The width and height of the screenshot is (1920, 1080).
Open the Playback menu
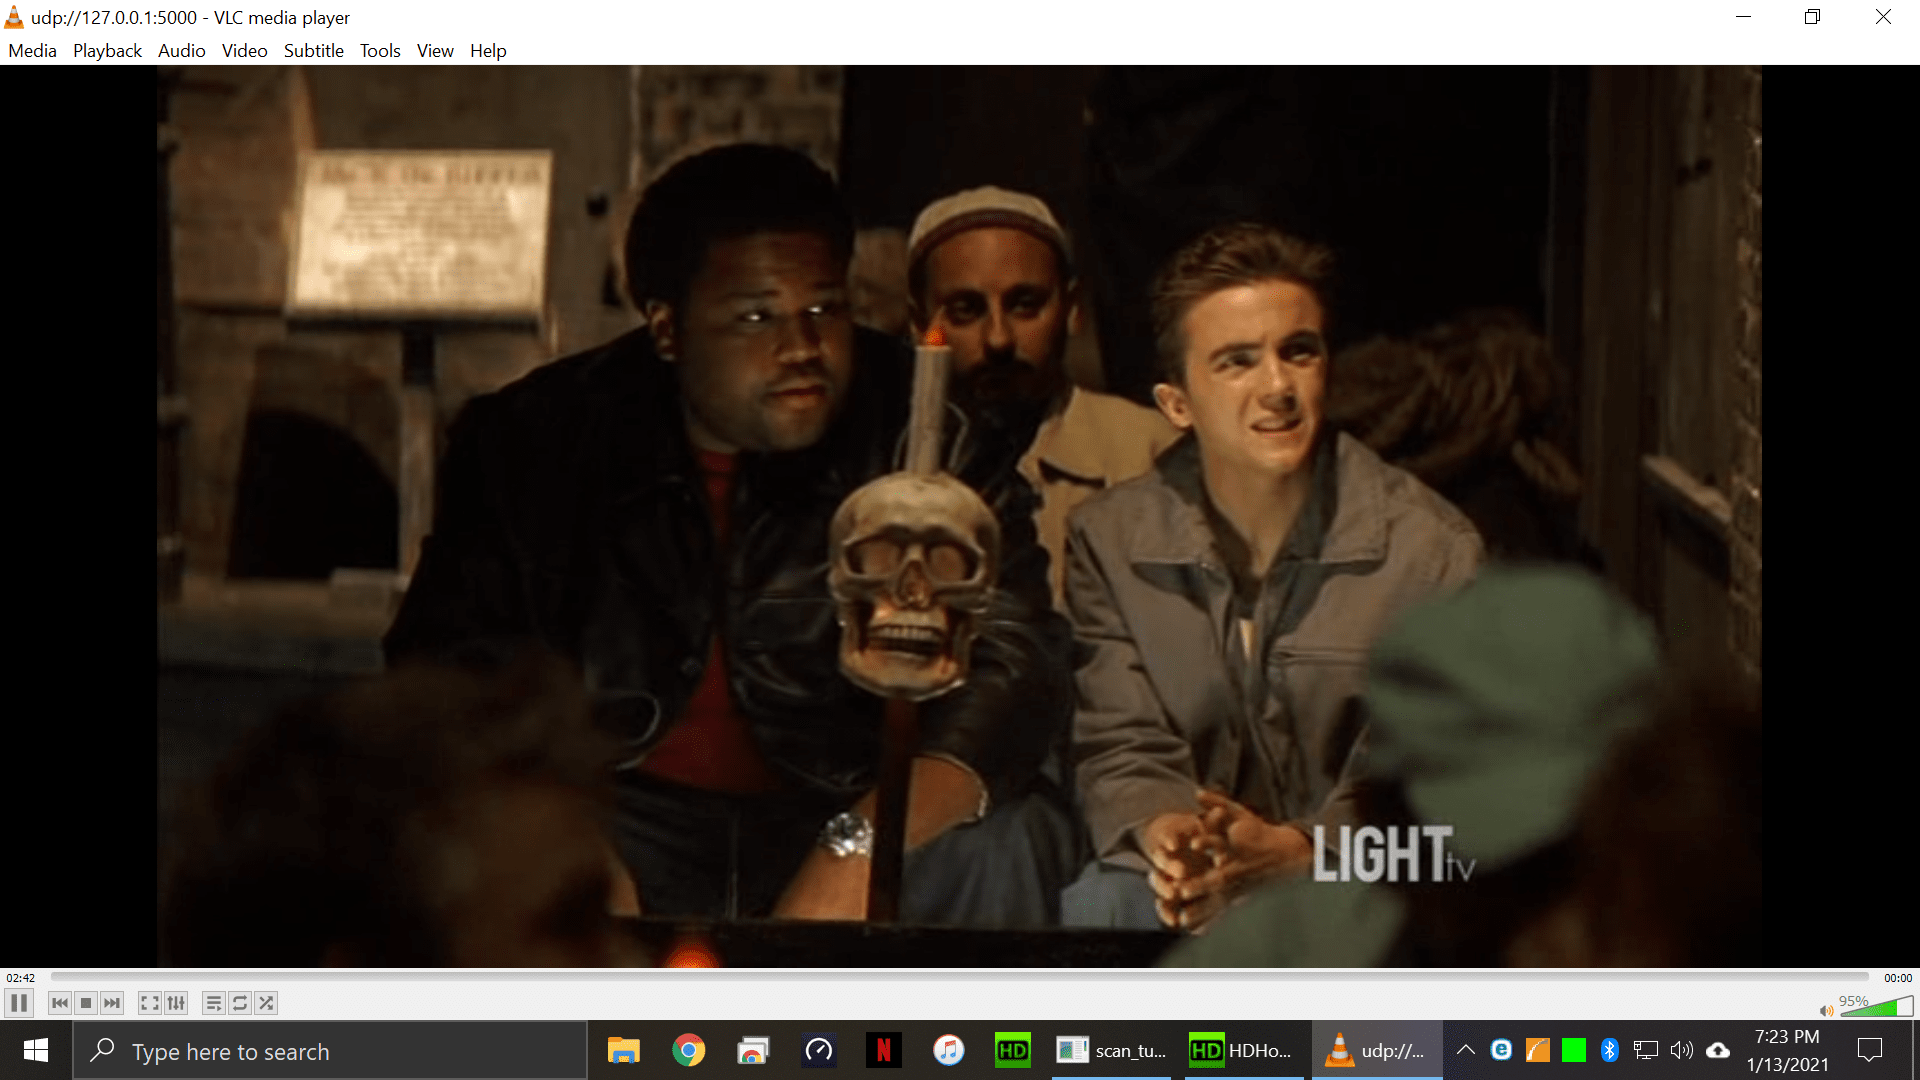pos(107,50)
